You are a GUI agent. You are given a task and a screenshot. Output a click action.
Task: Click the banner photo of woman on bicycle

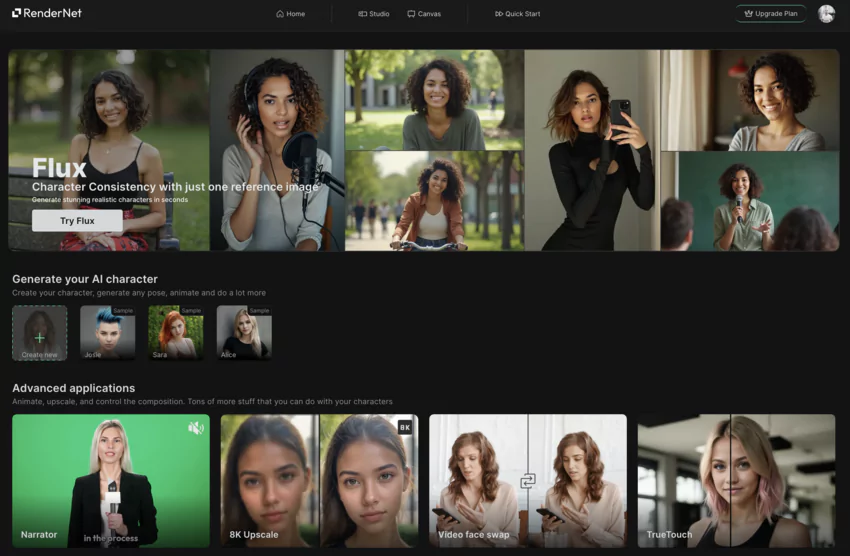point(434,201)
